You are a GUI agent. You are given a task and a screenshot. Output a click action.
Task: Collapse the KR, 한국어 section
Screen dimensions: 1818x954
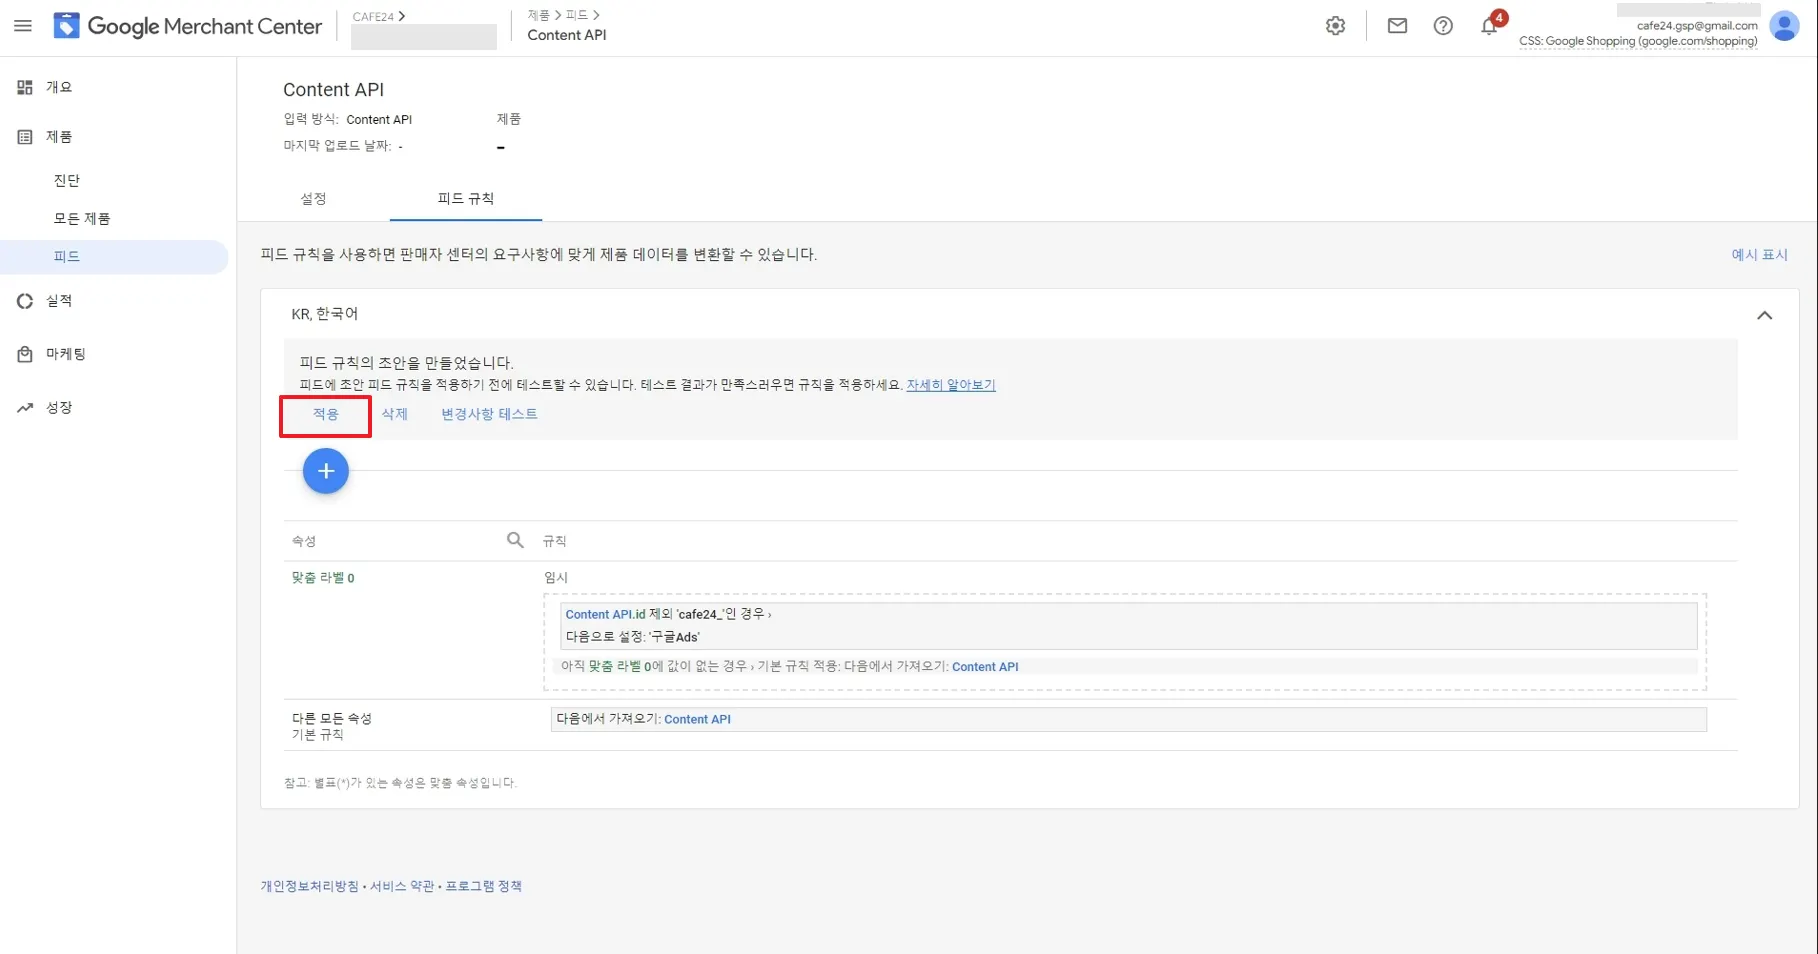coord(1764,315)
